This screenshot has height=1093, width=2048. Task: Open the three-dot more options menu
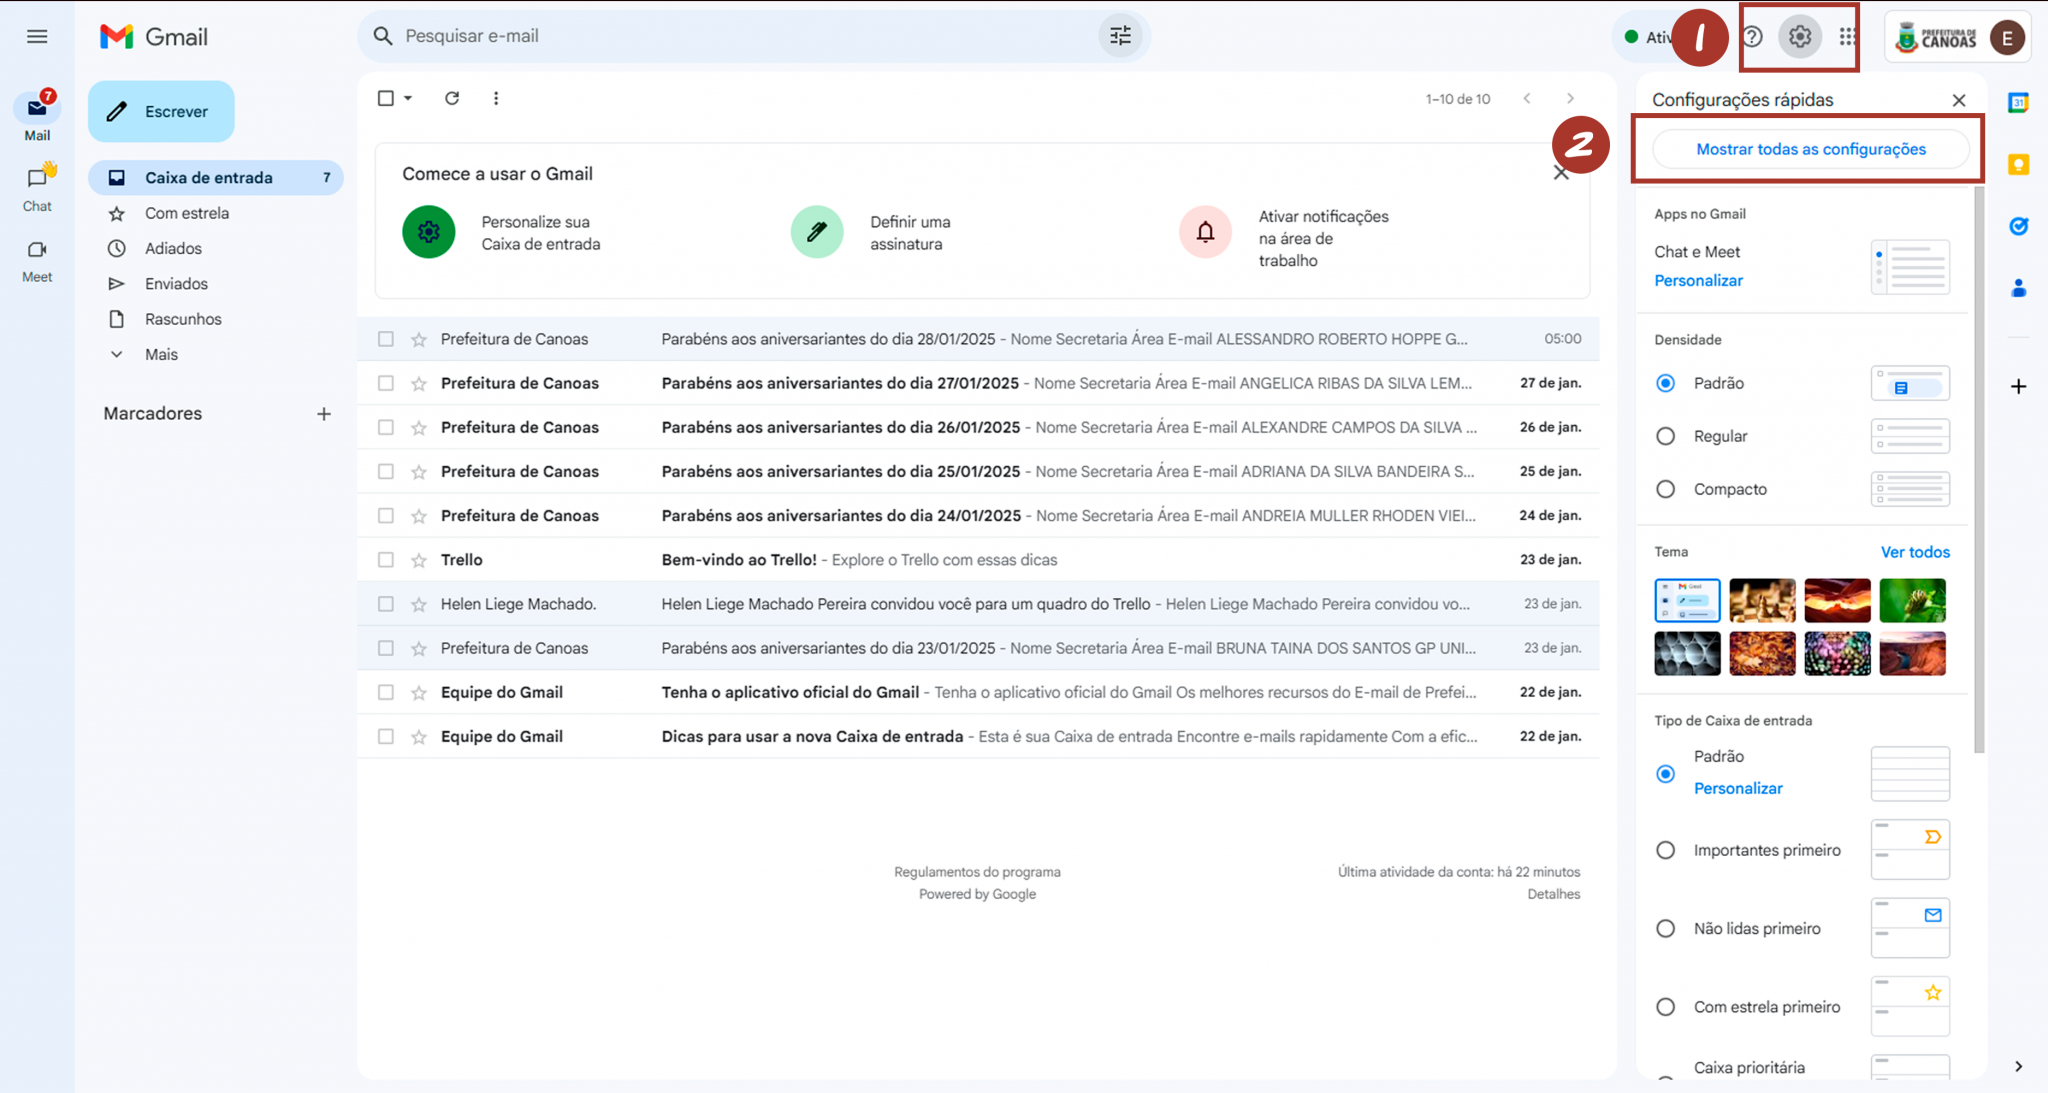coord(496,98)
